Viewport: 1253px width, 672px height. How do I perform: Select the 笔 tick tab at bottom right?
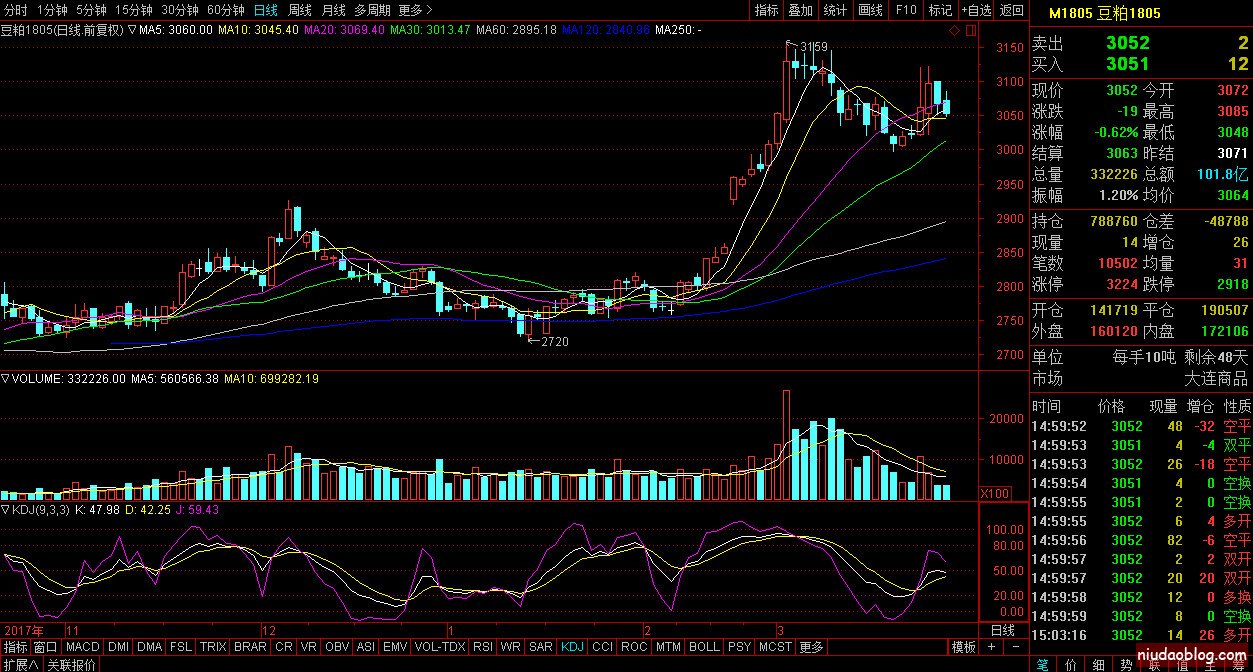[x=1042, y=664]
